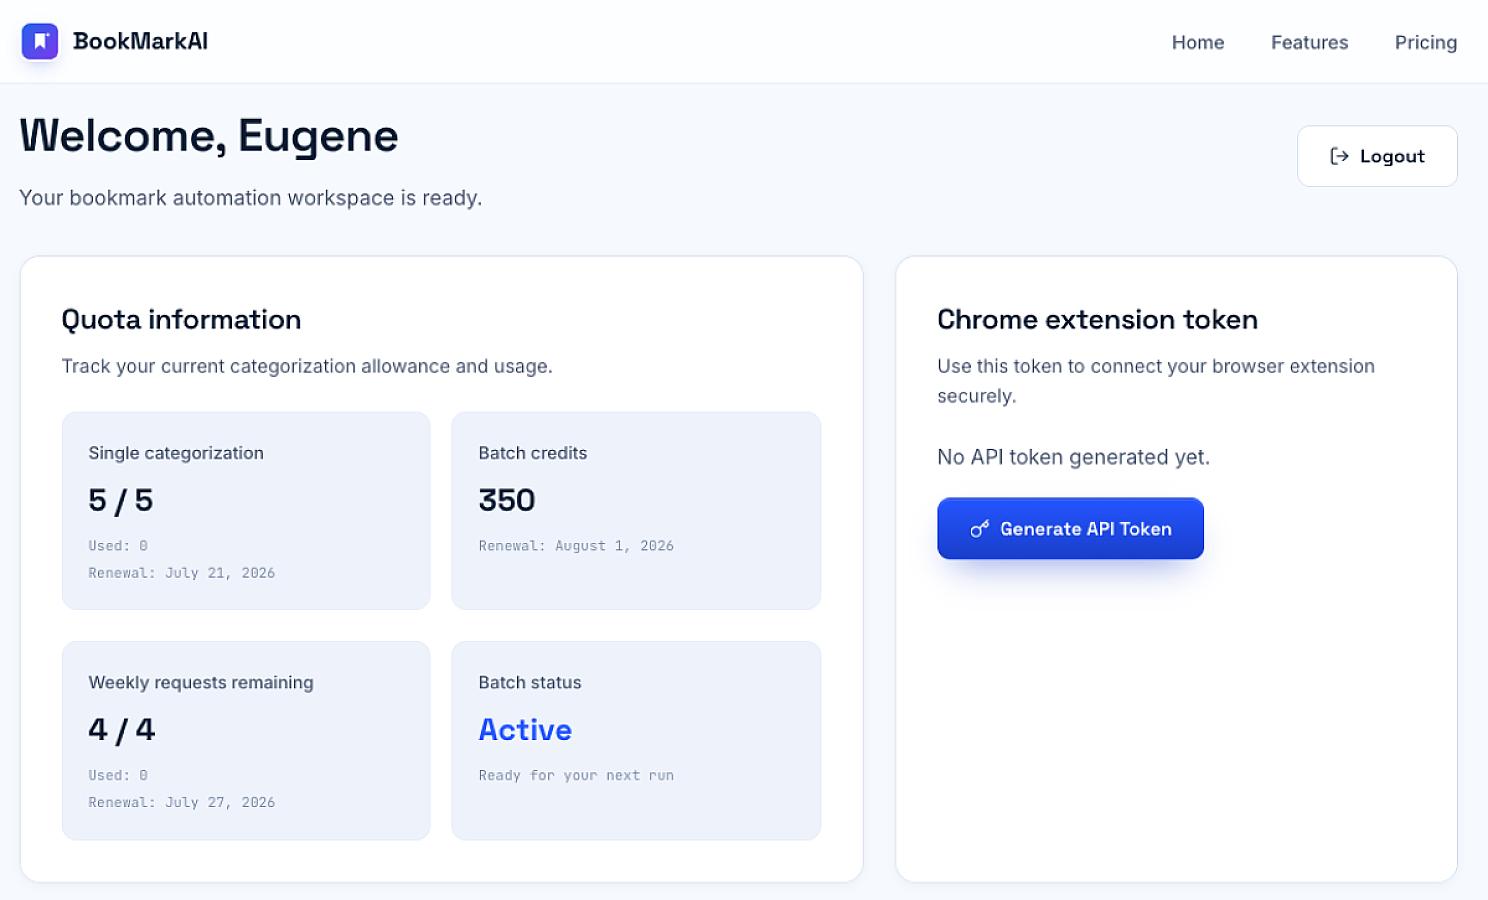
Task: Click the BookMarkAI brand name
Action: (140, 41)
